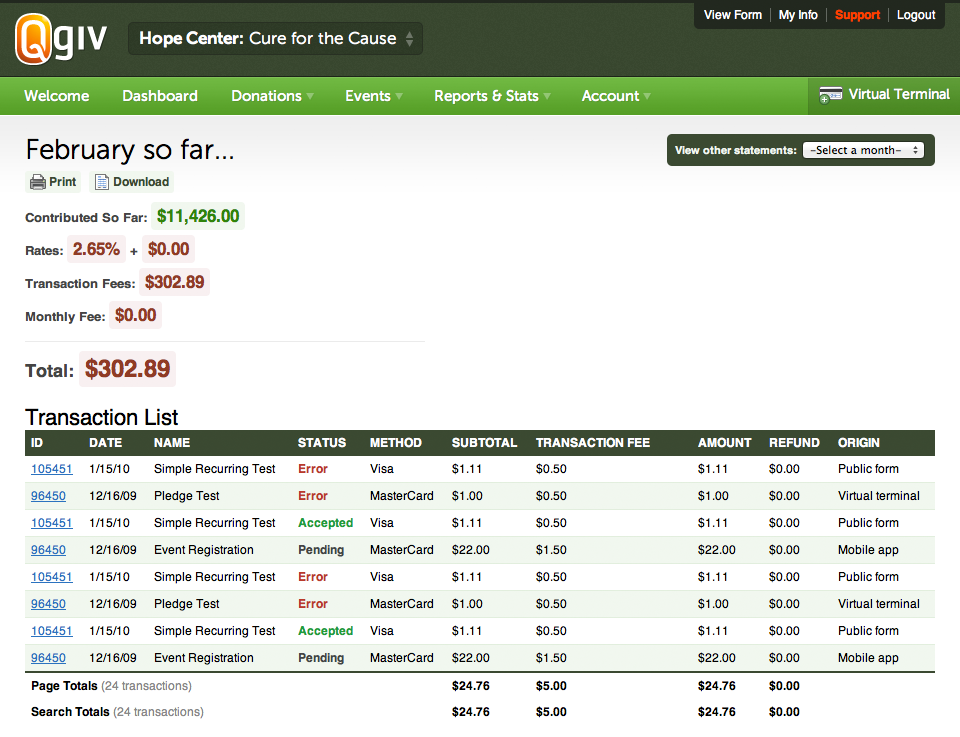Viewport: 960px width, 737px height.
Task: Open the Events menu
Action: pyautogui.click(x=367, y=95)
